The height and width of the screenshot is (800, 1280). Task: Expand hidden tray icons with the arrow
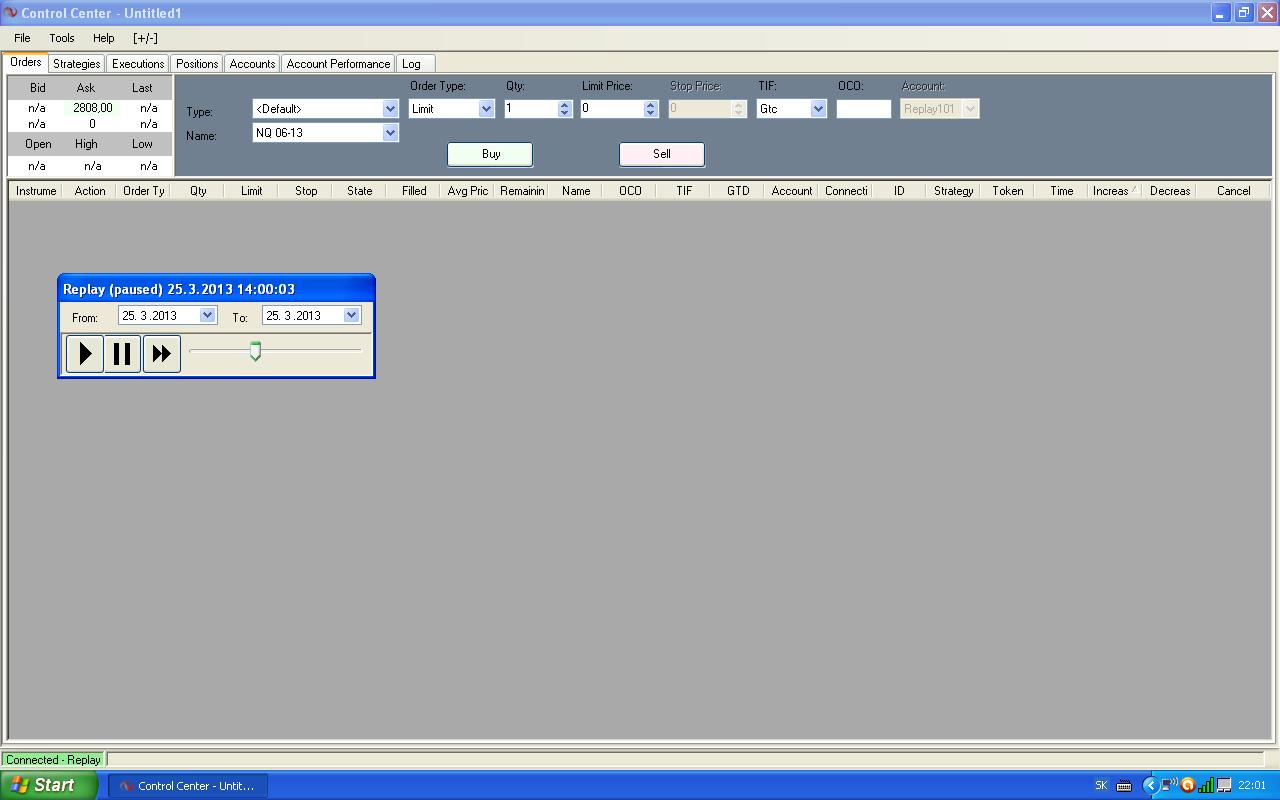pos(1150,786)
